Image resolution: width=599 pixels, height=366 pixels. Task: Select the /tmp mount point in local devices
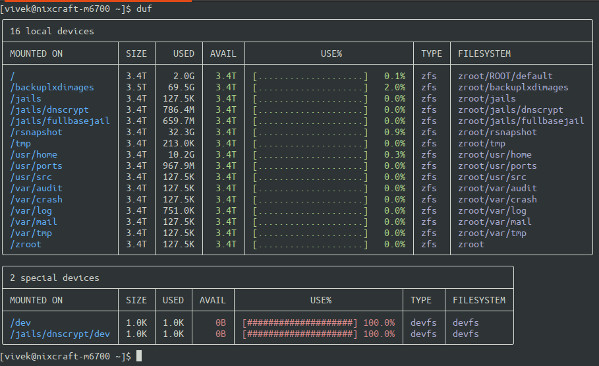tap(21, 144)
